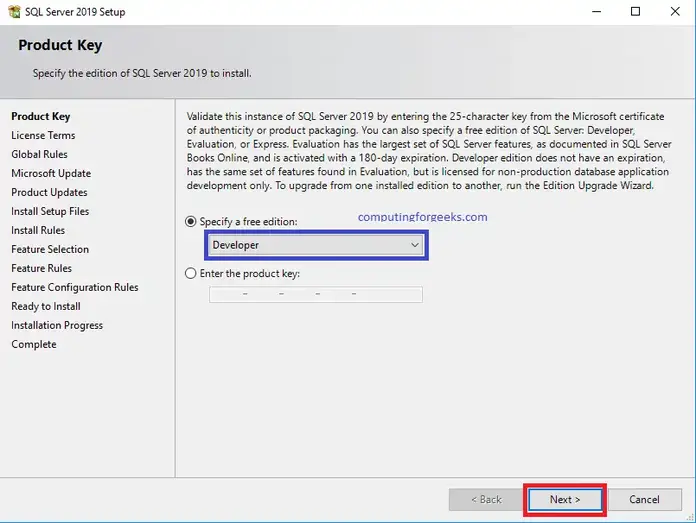696x523 pixels.
Task: Open the Microsoft Update step
Action: [51, 173]
